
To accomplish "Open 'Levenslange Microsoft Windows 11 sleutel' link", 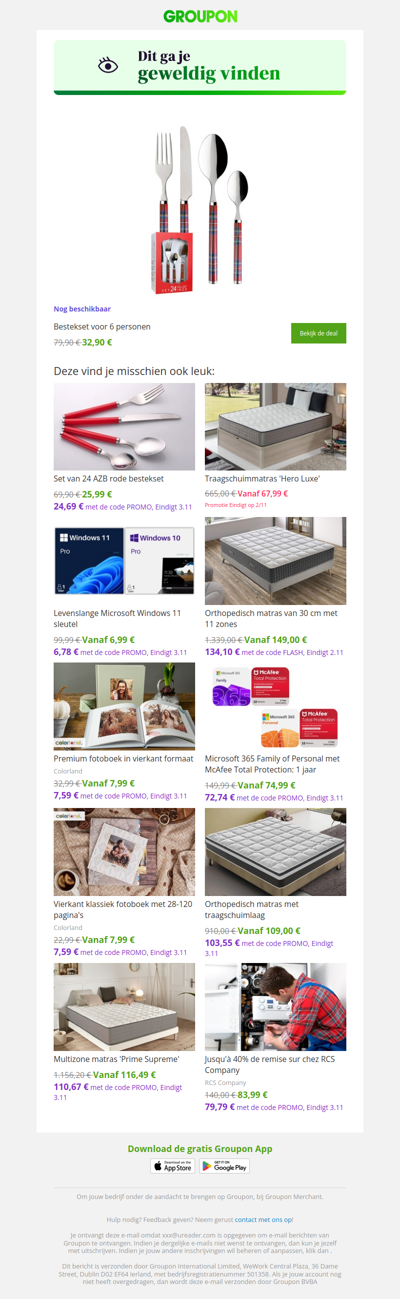I will (117, 618).
